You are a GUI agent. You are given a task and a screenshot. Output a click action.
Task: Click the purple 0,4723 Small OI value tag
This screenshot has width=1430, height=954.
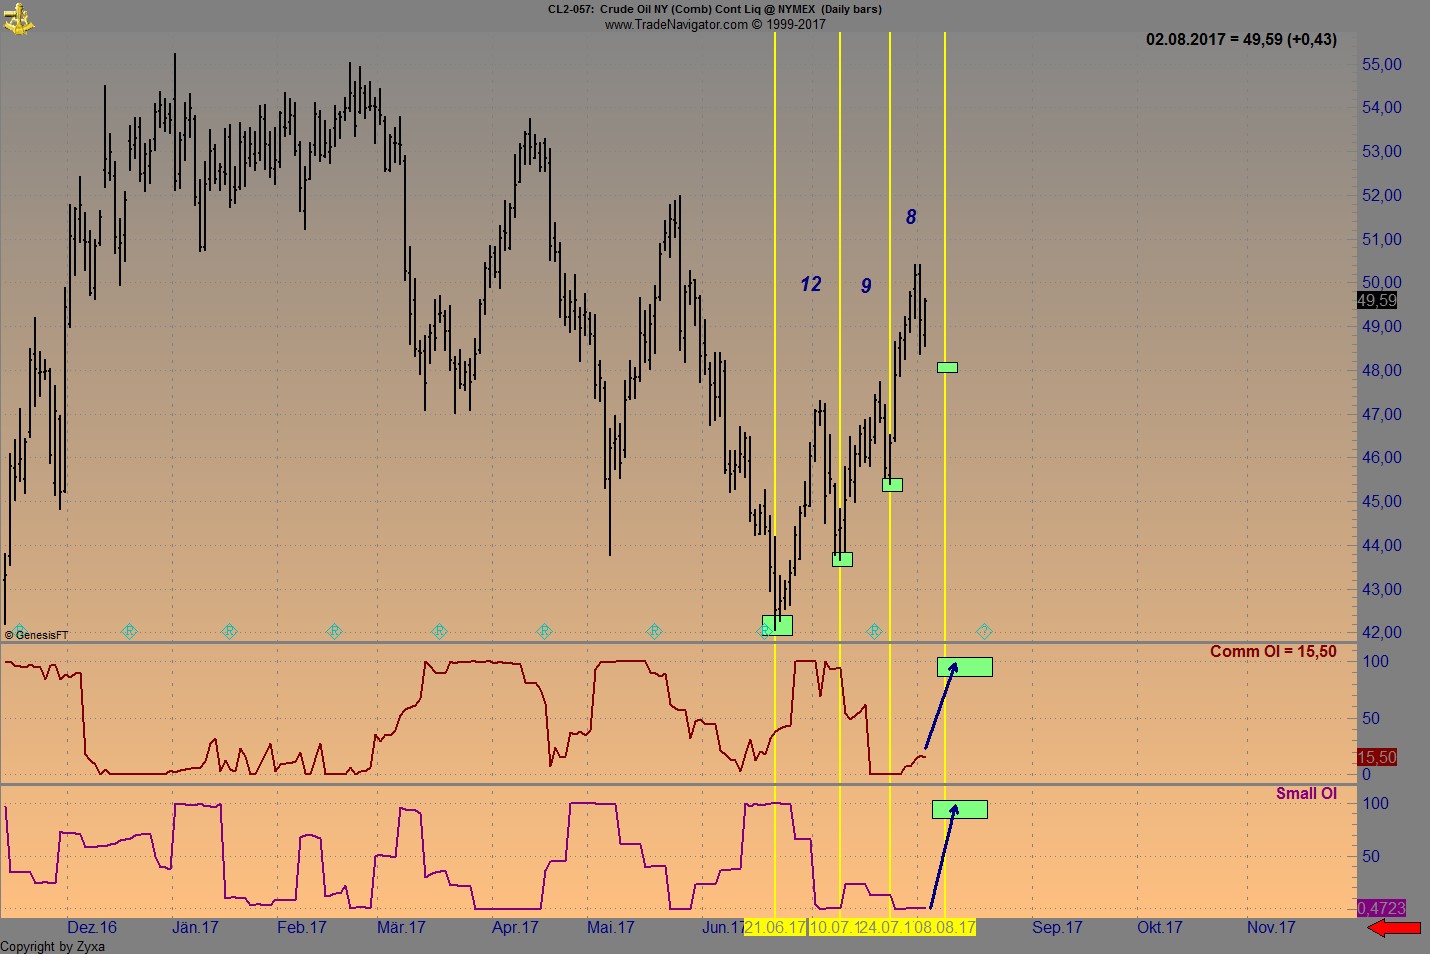coord(1381,908)
